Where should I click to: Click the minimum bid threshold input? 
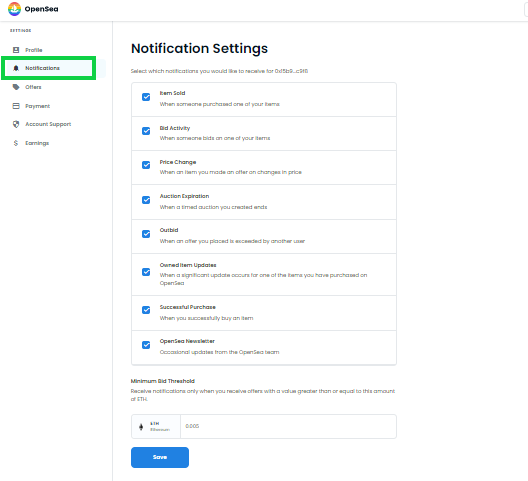click(288, 426)
